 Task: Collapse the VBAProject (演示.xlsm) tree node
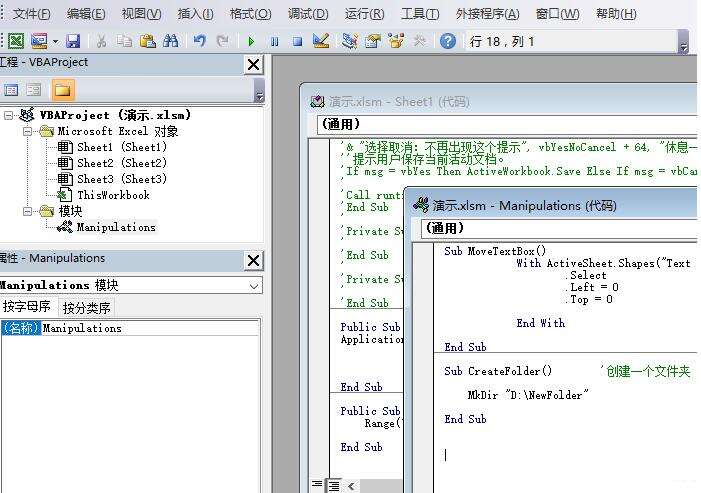point(8,116)
